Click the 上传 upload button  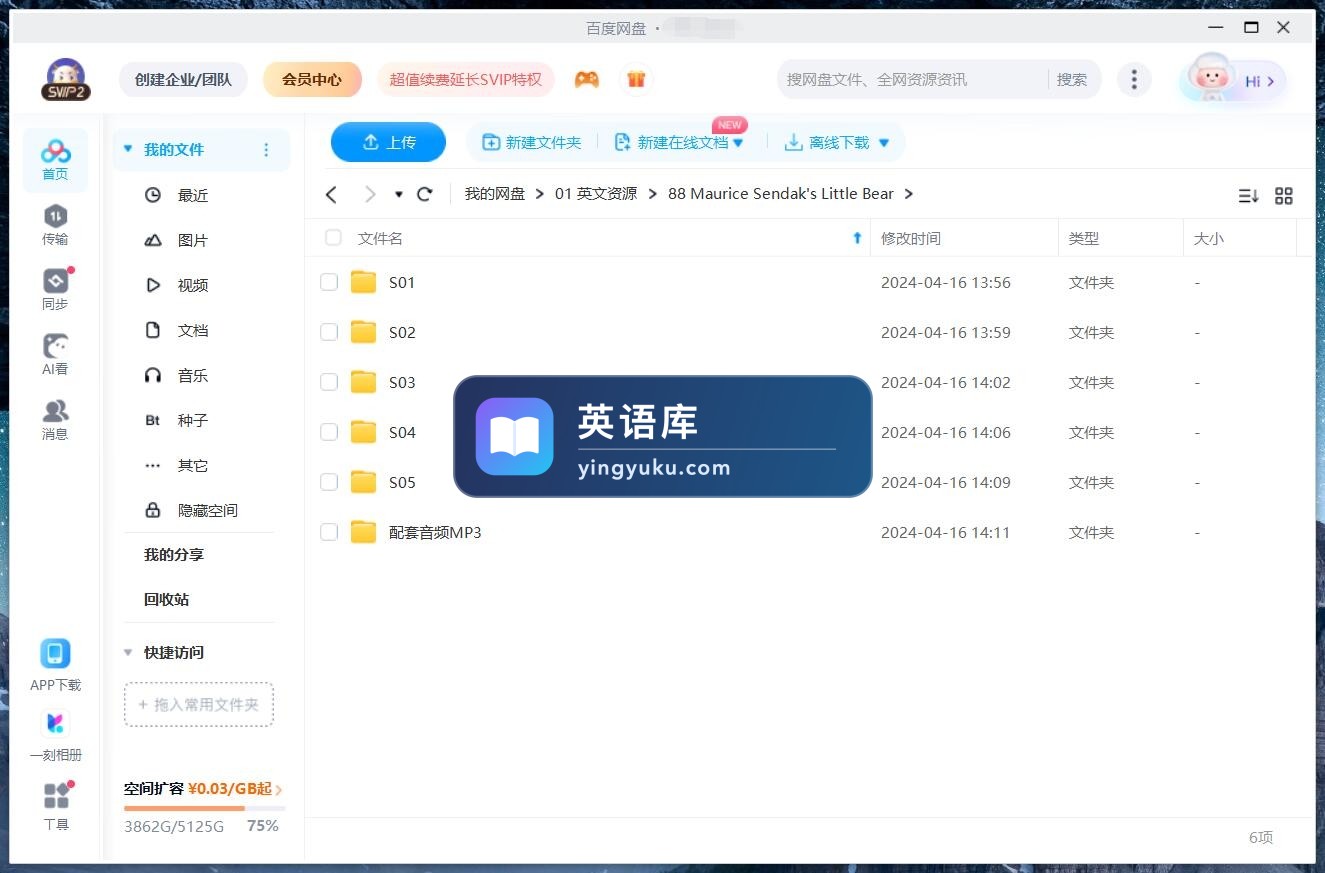(x=388, y=142)
